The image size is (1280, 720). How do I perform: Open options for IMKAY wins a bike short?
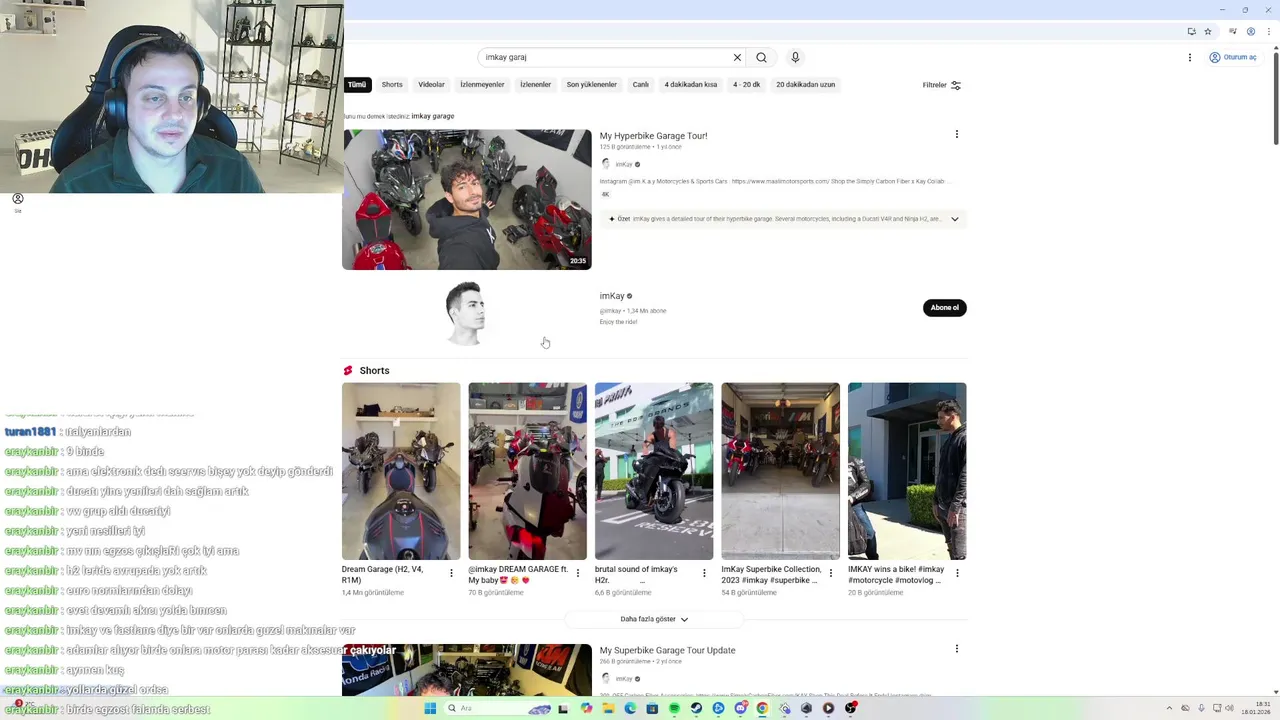pos(957,573)
